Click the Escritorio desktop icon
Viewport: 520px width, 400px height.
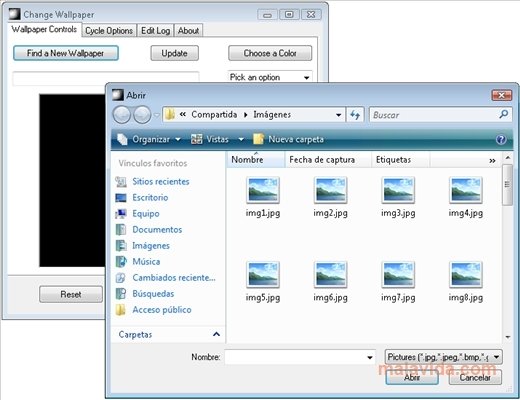pos(121,198)
